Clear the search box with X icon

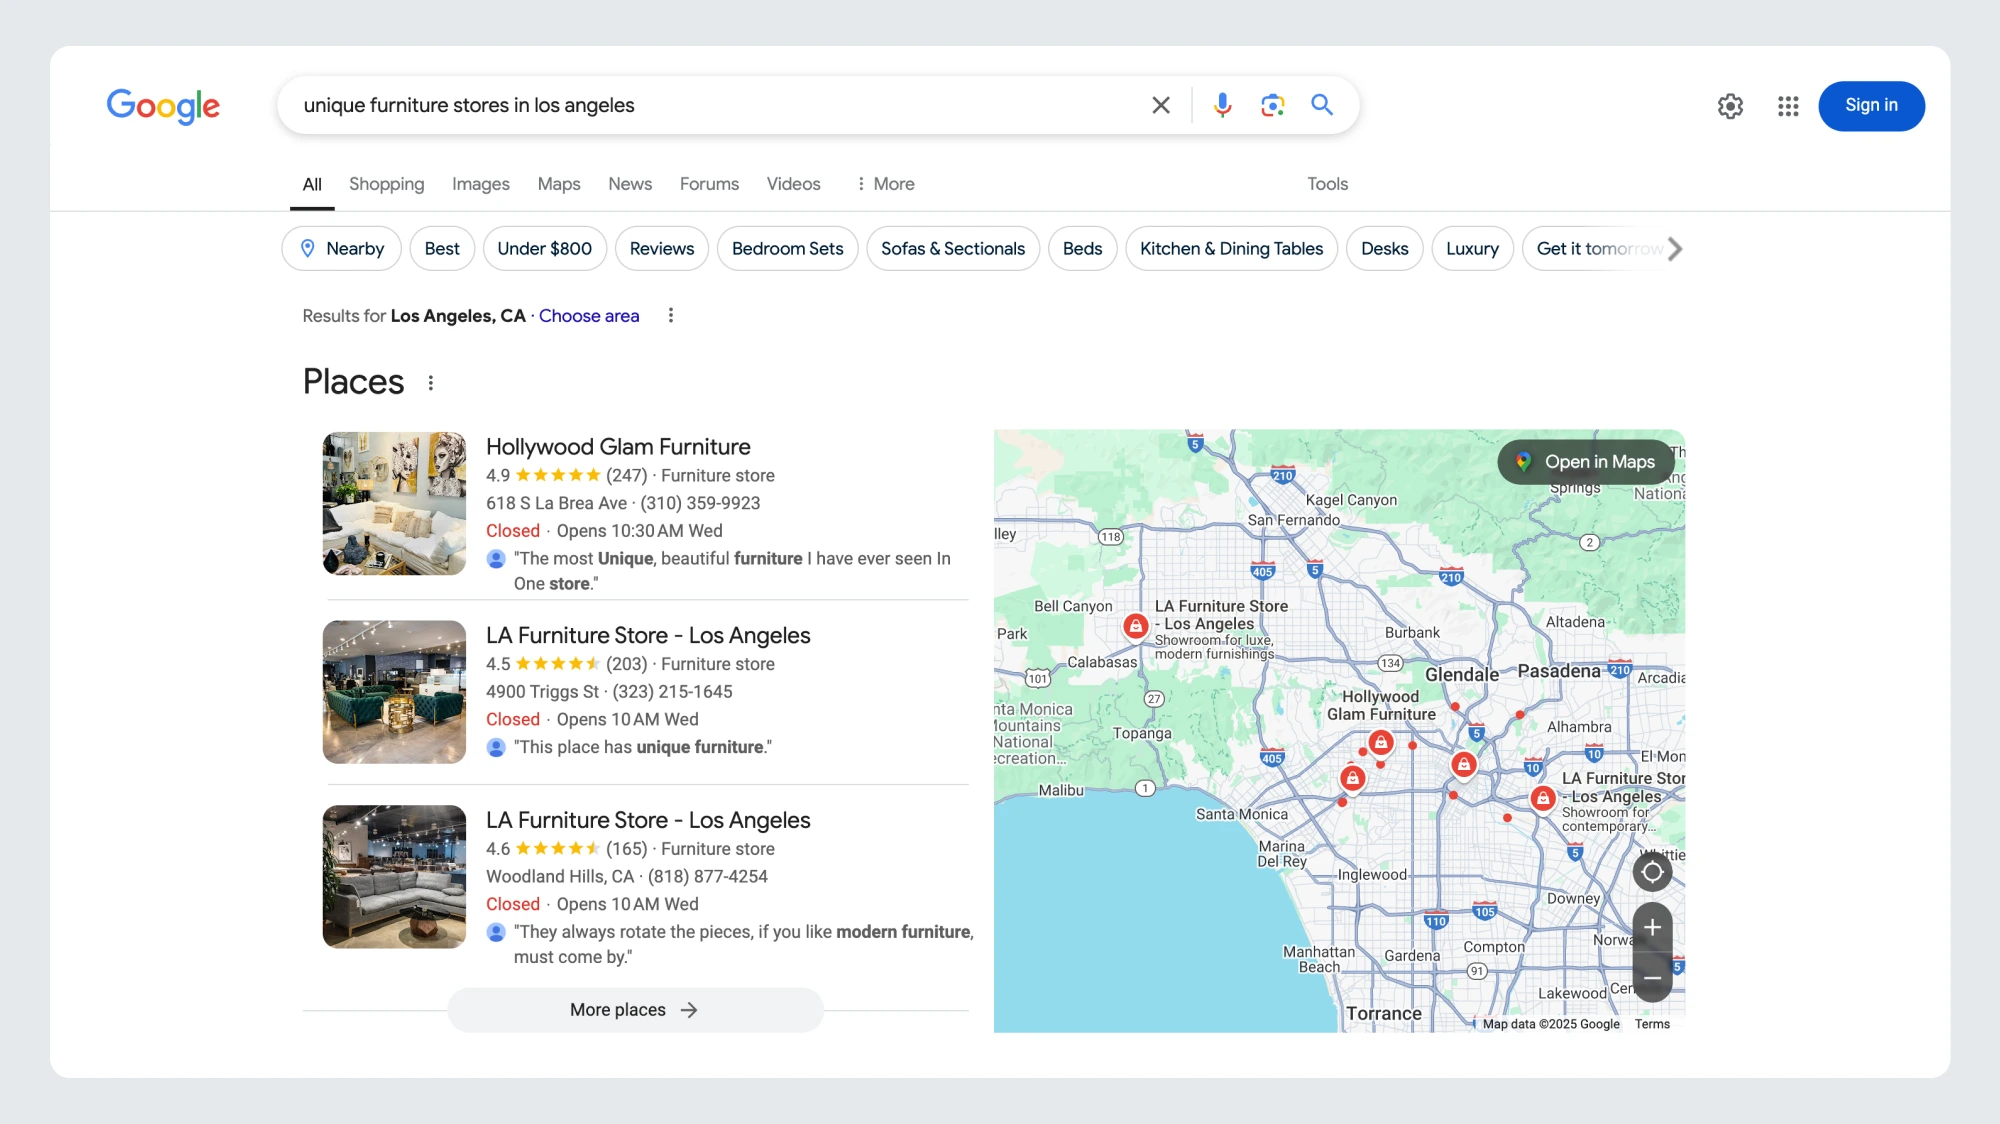click(x=1160, y=105)
